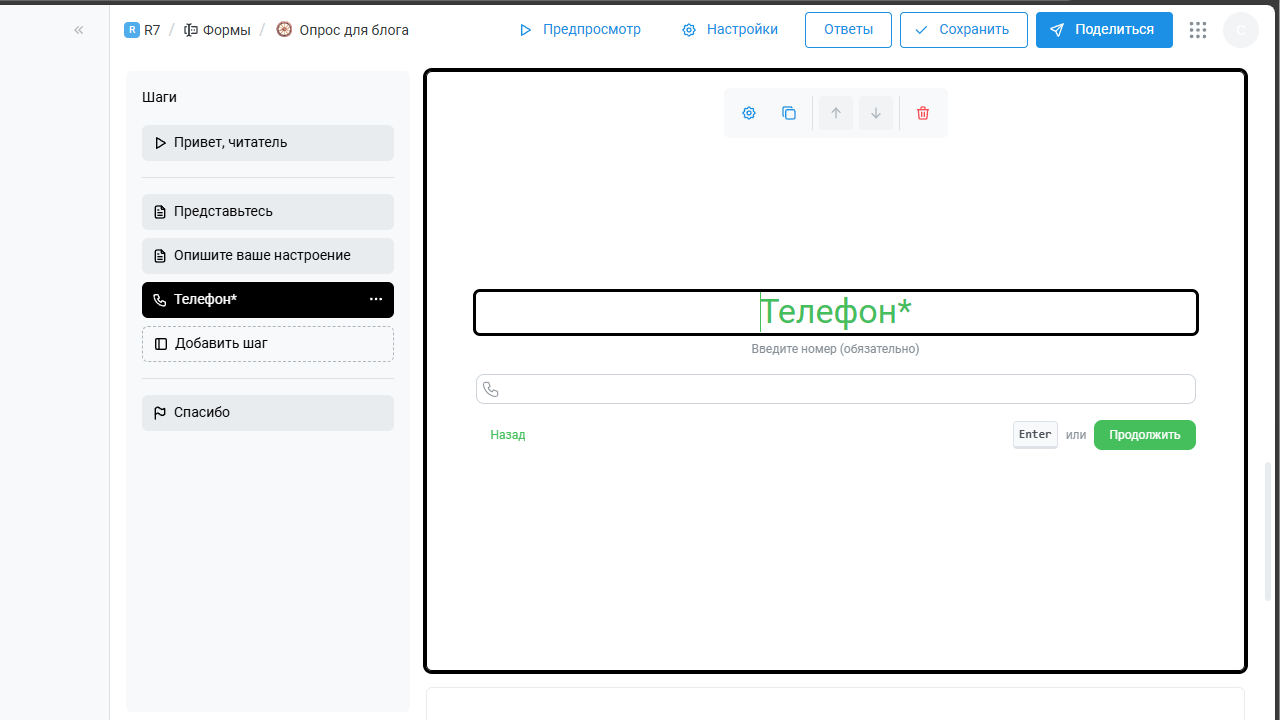Click the play triangle beside Предпросмотр
1280x720 pixels.
525,30
